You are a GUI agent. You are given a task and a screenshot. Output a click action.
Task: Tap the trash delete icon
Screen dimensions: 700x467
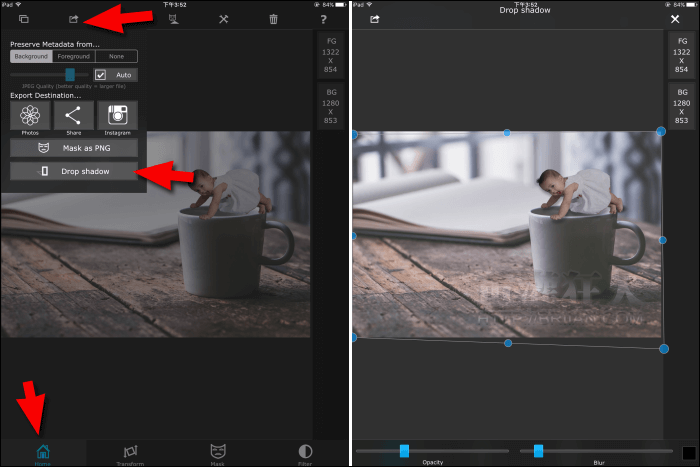point(274,19)
